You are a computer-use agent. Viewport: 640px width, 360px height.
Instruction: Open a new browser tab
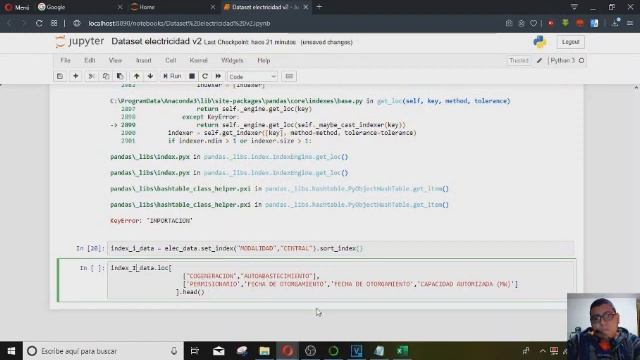(x=319, y=7)
